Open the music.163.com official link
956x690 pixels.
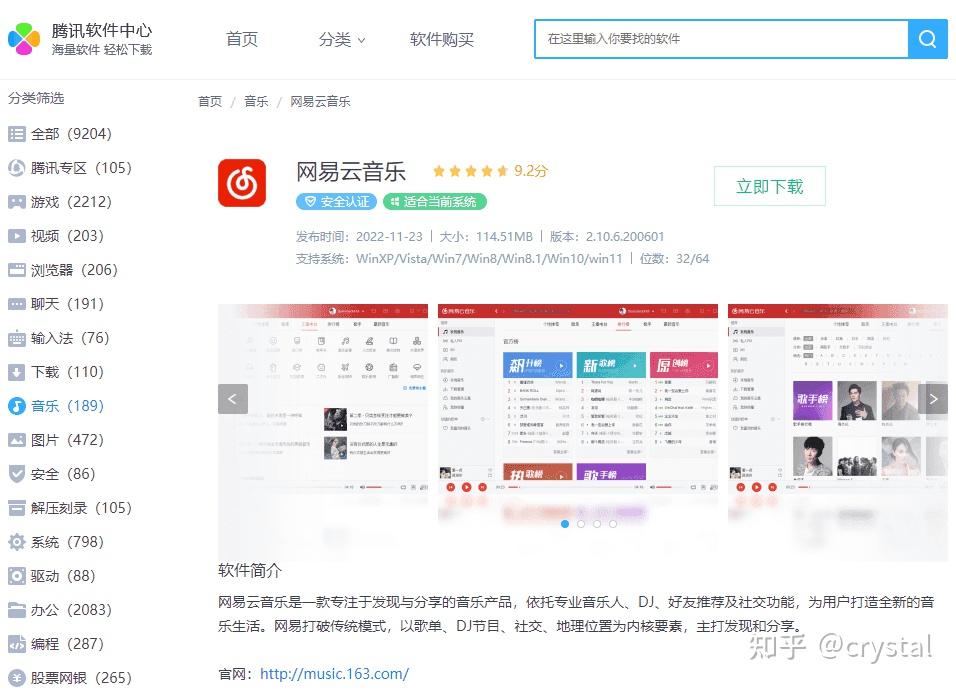(334, 674)
